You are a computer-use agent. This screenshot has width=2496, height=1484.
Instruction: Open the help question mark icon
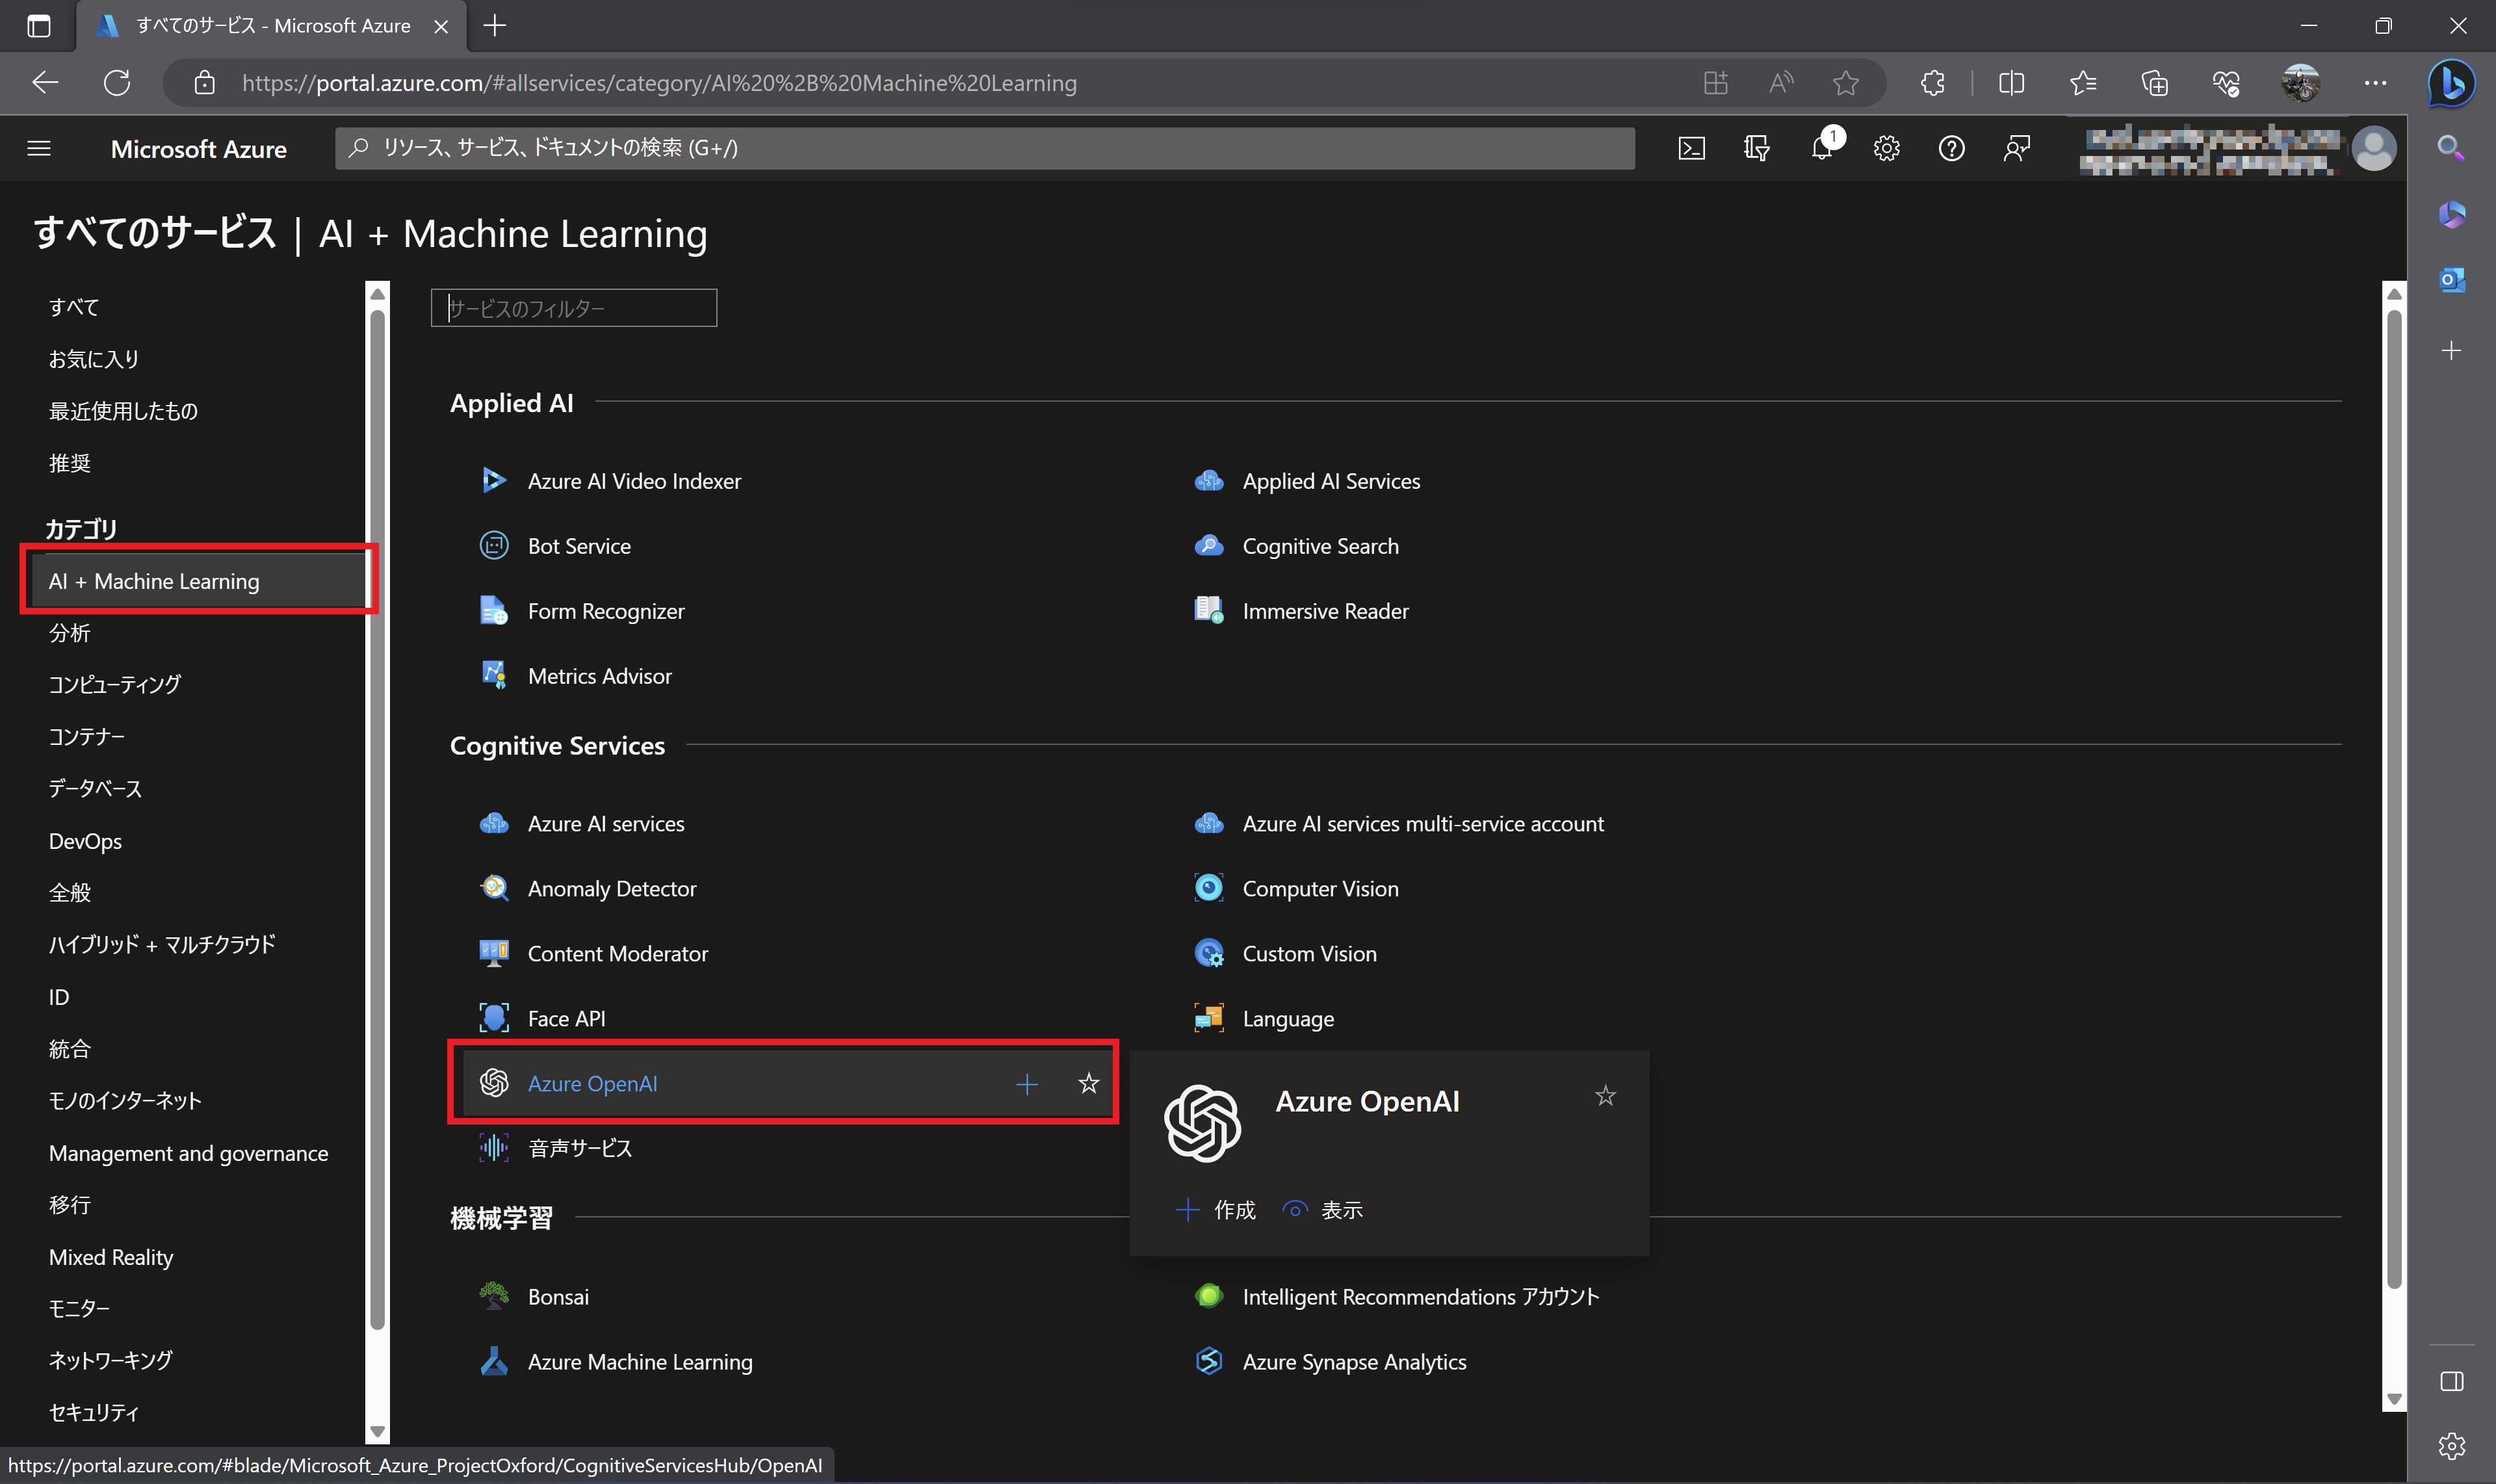pos(1951,148)
